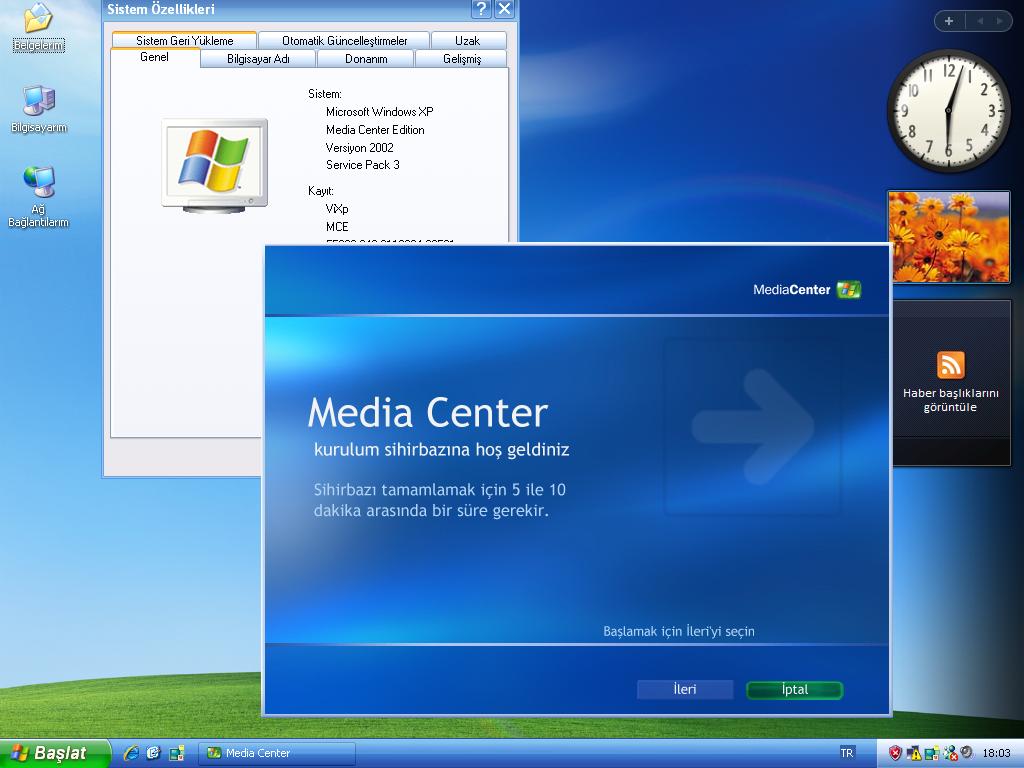The width and height of the screenshot is (1024, 768).
Task: Click the 18:03 taskbar clock
Action: (x=996, y=753)
